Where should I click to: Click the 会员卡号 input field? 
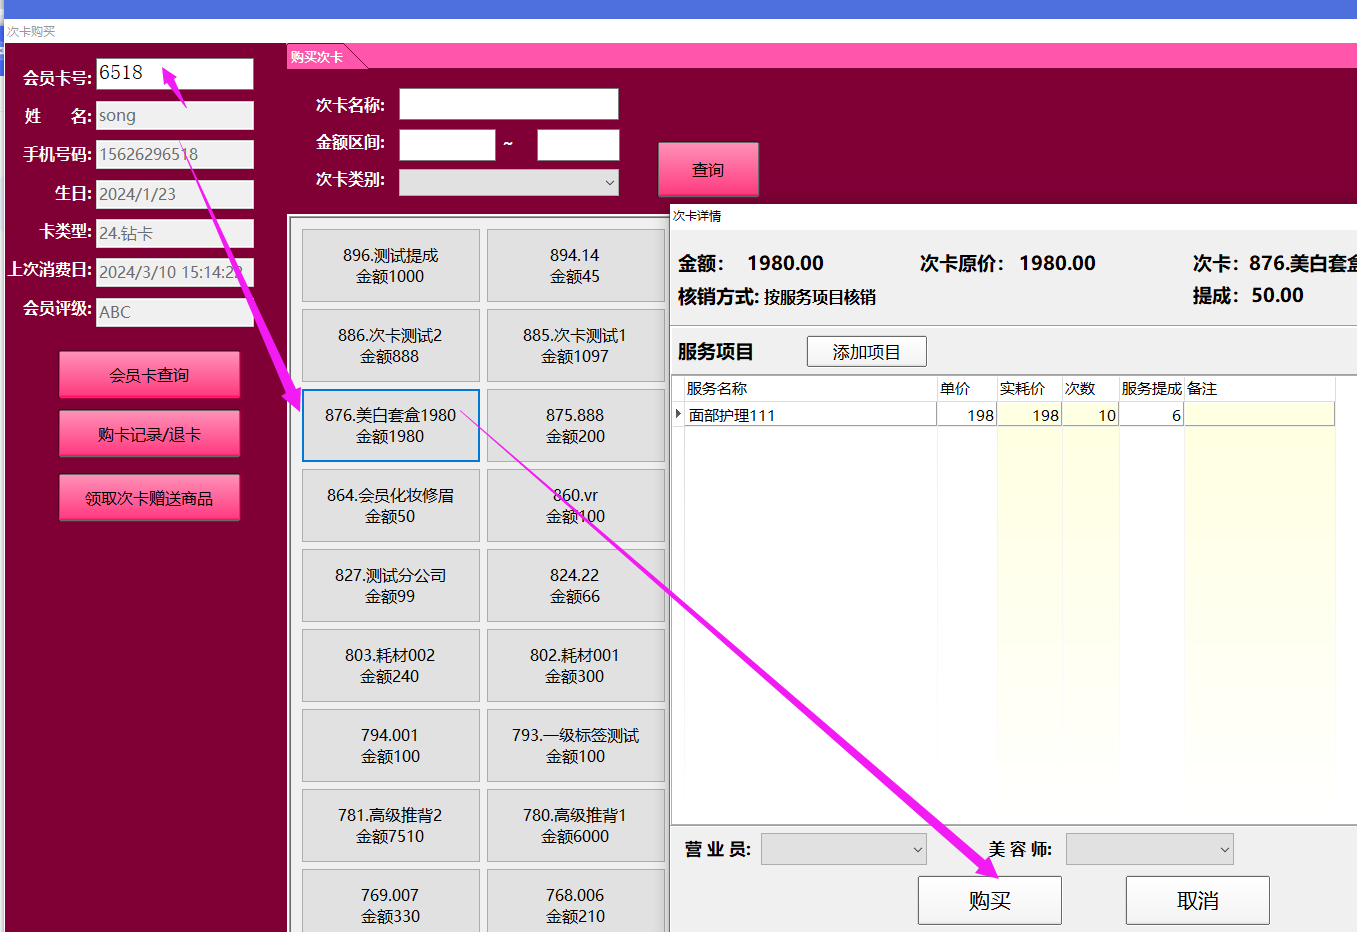coord(174,74)
